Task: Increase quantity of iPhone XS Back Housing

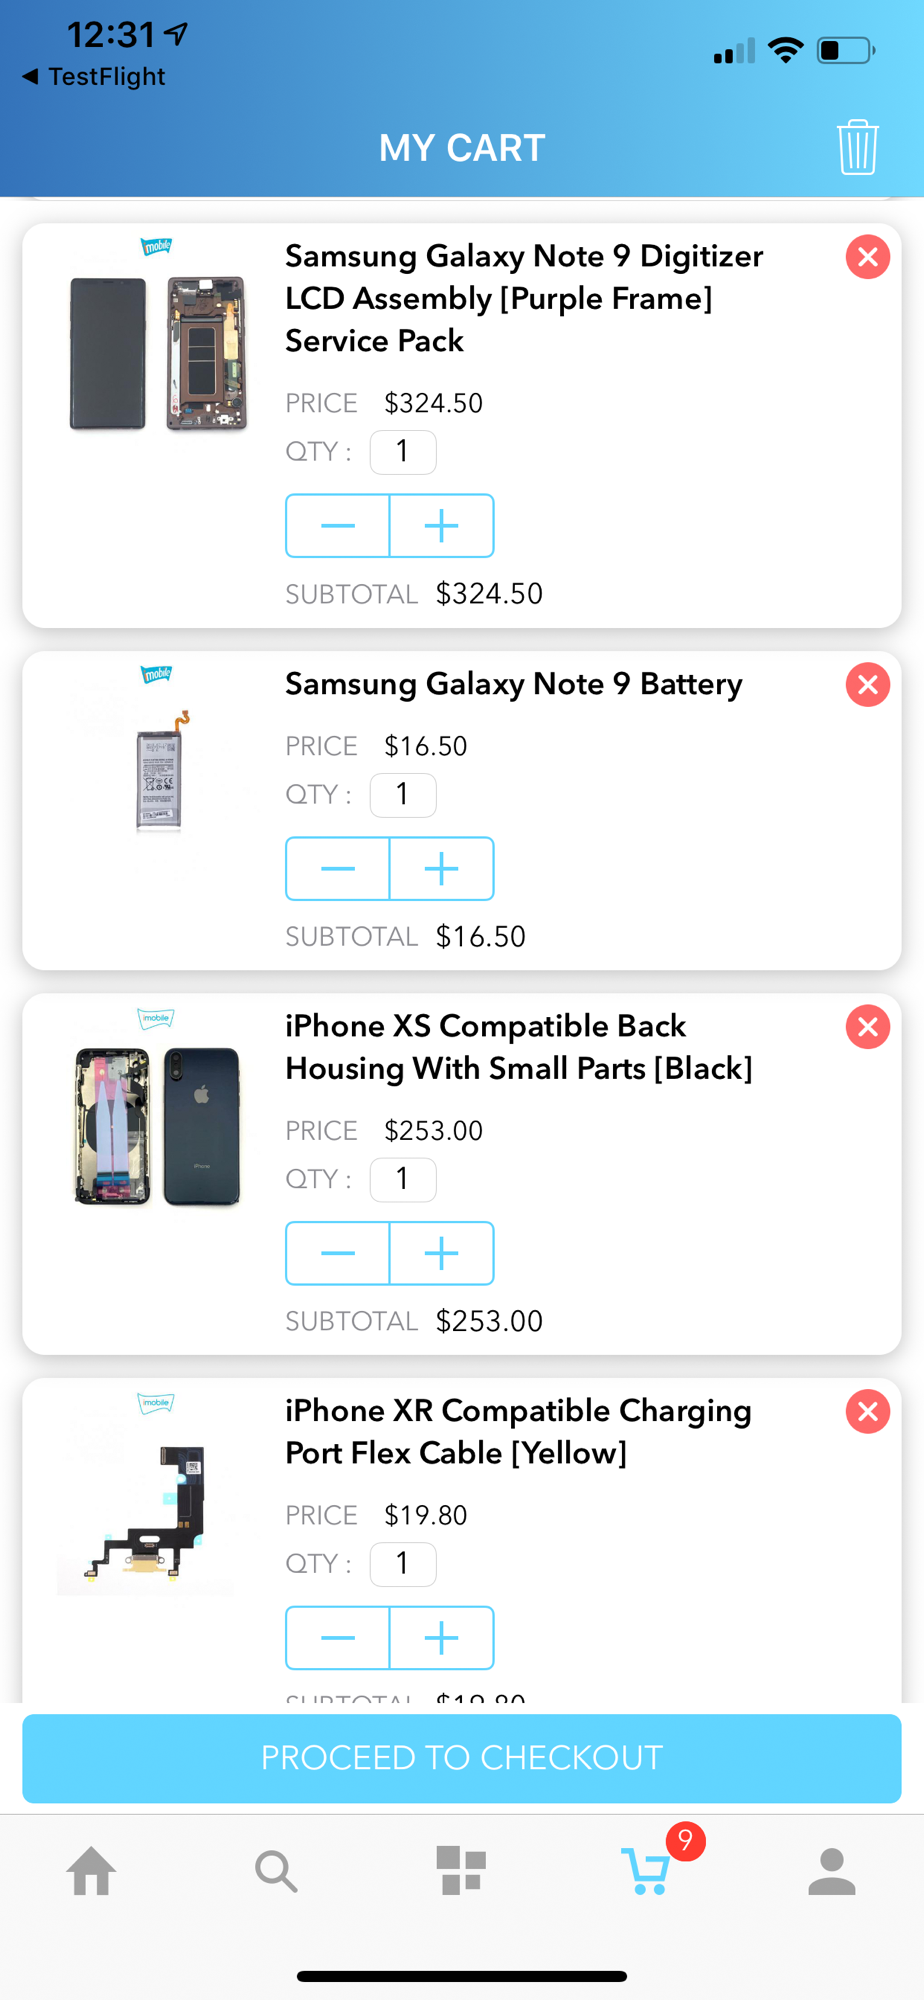Action: pos(441,1253)
